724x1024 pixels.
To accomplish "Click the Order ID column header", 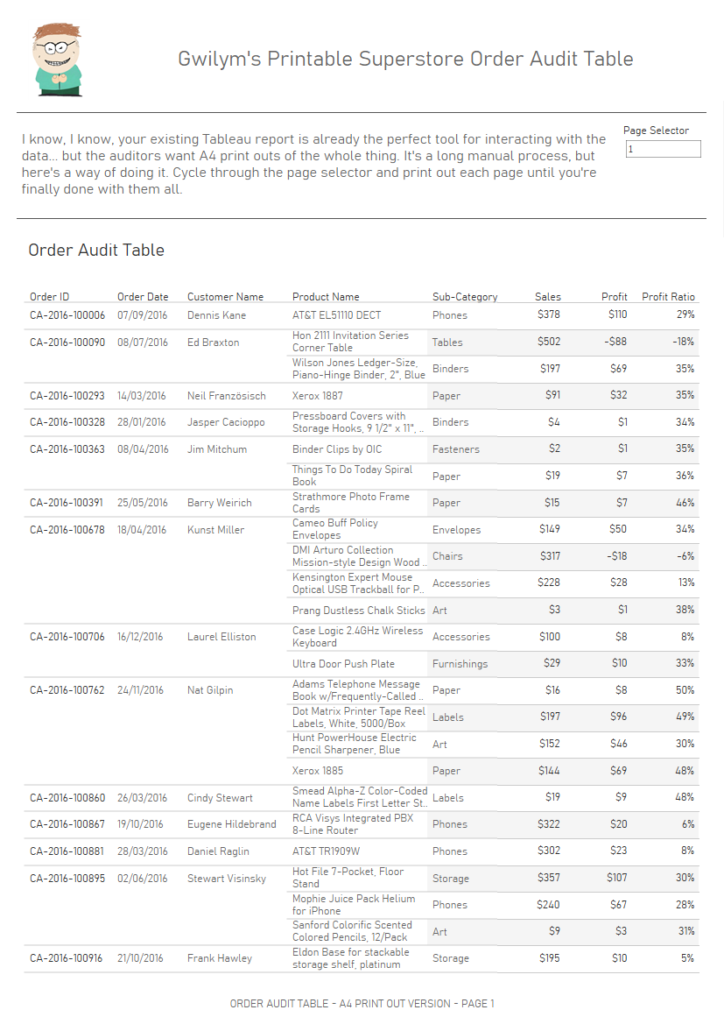I will point(49,296).
